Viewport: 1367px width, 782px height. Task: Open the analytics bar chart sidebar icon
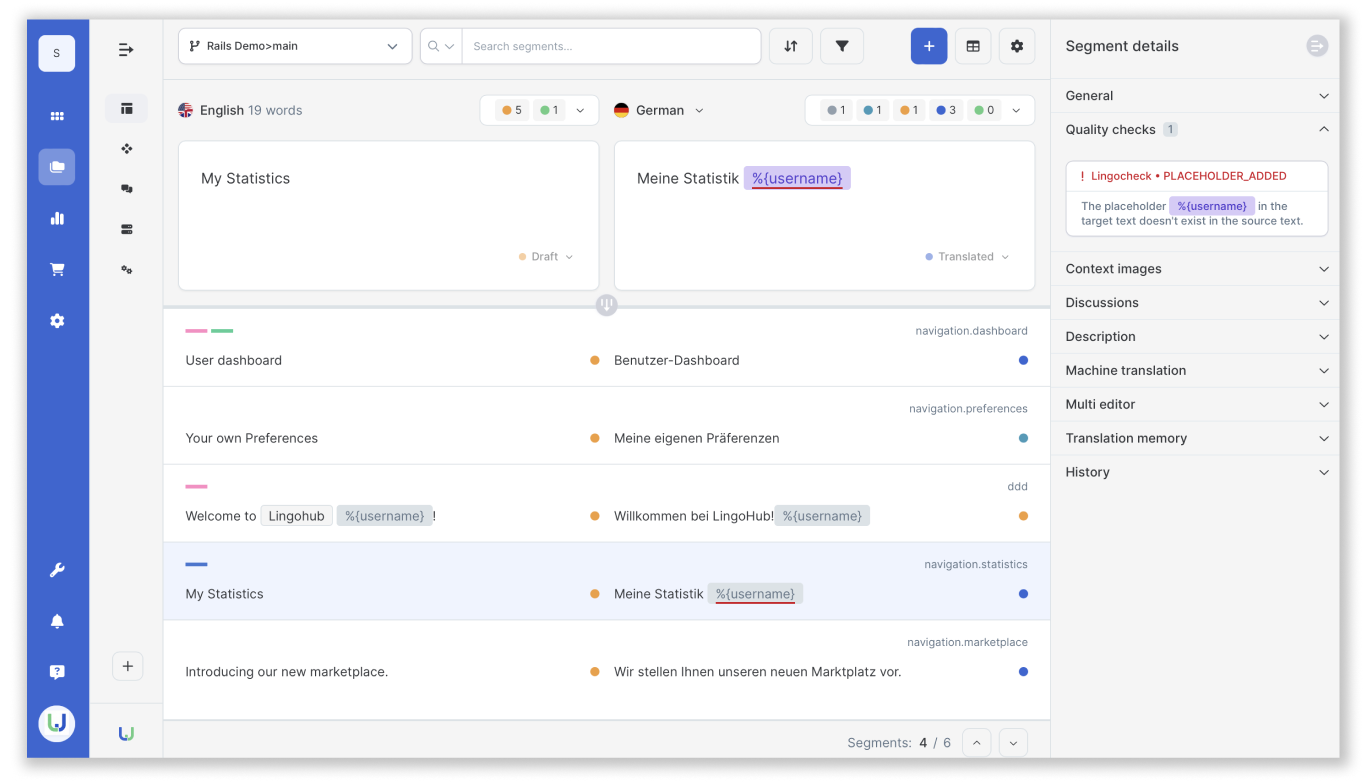(x=57, y=218)
